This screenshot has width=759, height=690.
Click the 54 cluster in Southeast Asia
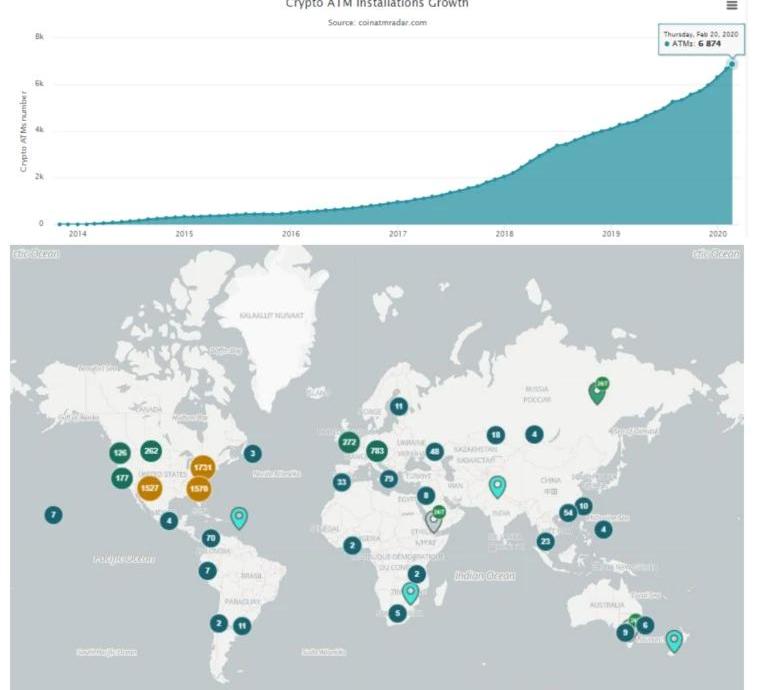tap(568, 512)
